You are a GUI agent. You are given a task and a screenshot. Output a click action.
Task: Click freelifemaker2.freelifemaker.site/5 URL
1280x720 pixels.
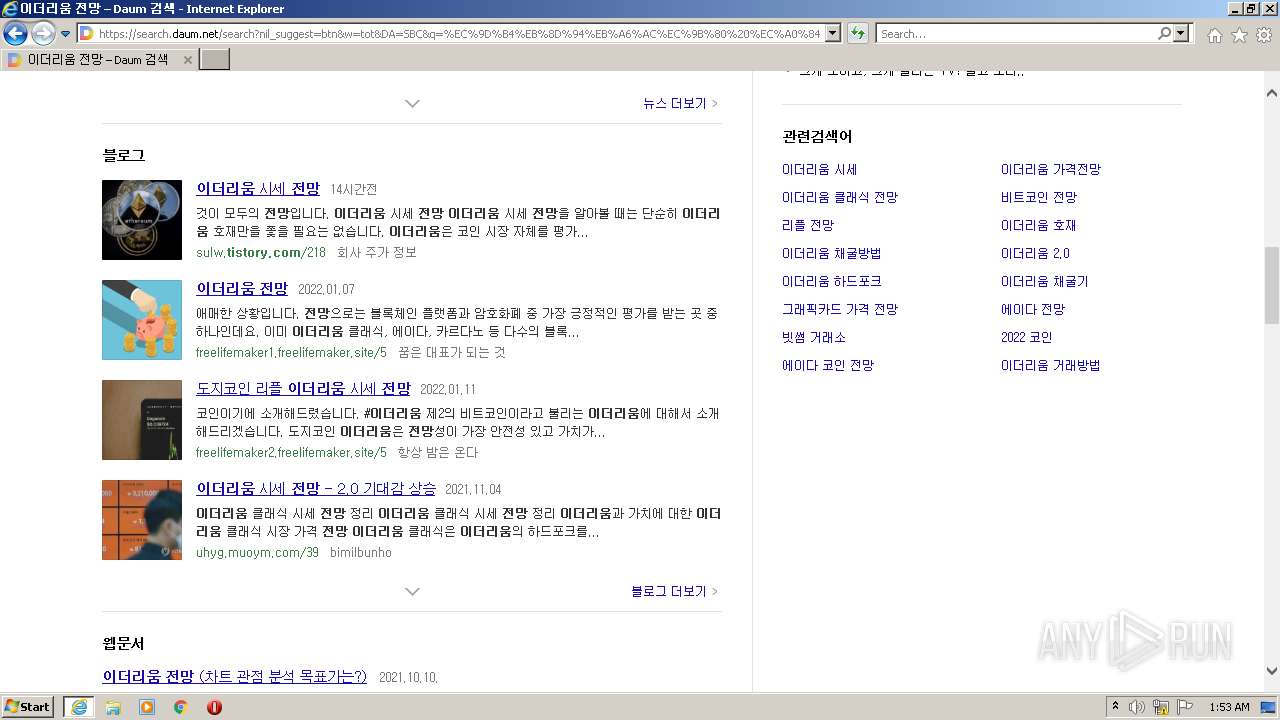click(291, 453)
